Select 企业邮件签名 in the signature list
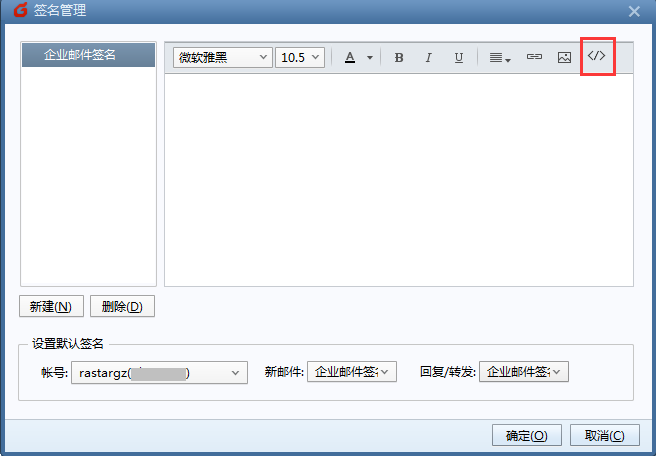 point(88,55)
